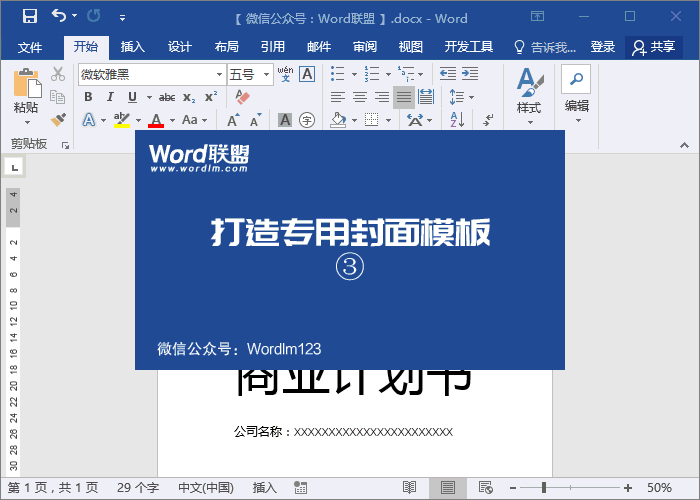
Task: Align text right
Action: pos(382,97)
